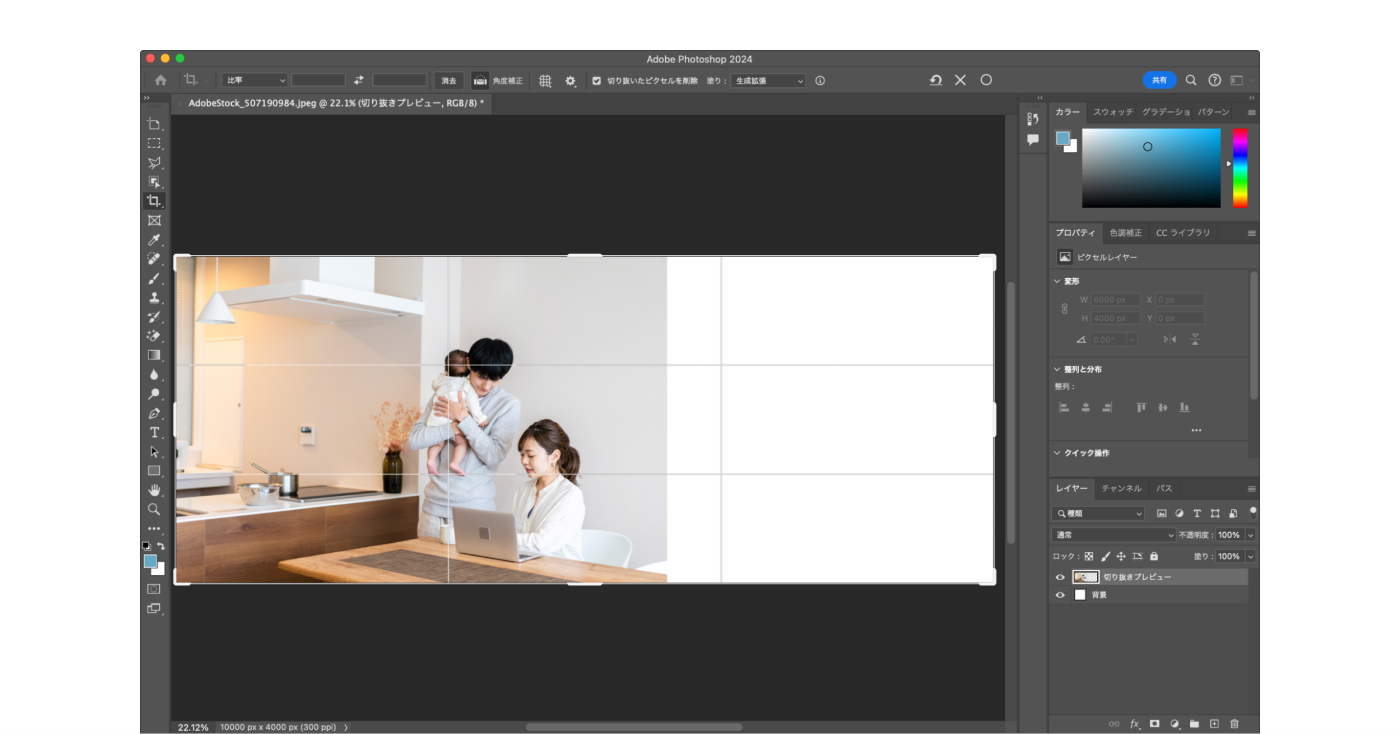The width and height of the screenshot is (1400, 734).
Task: Select the Eyedropper tool in the toolbar
Action: tap(154, 240)
